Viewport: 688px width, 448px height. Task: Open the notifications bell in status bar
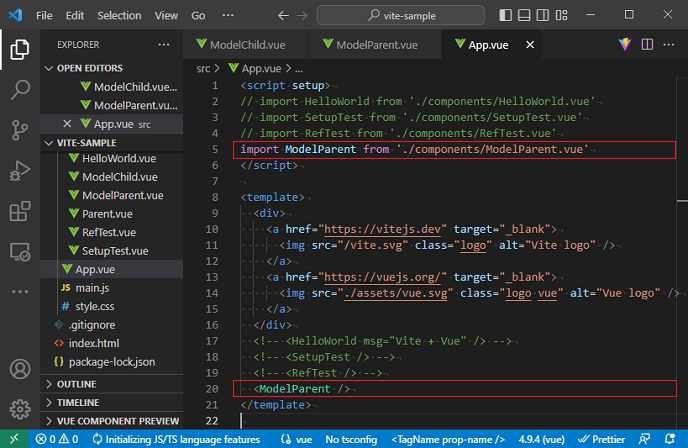tap(670, 439)
